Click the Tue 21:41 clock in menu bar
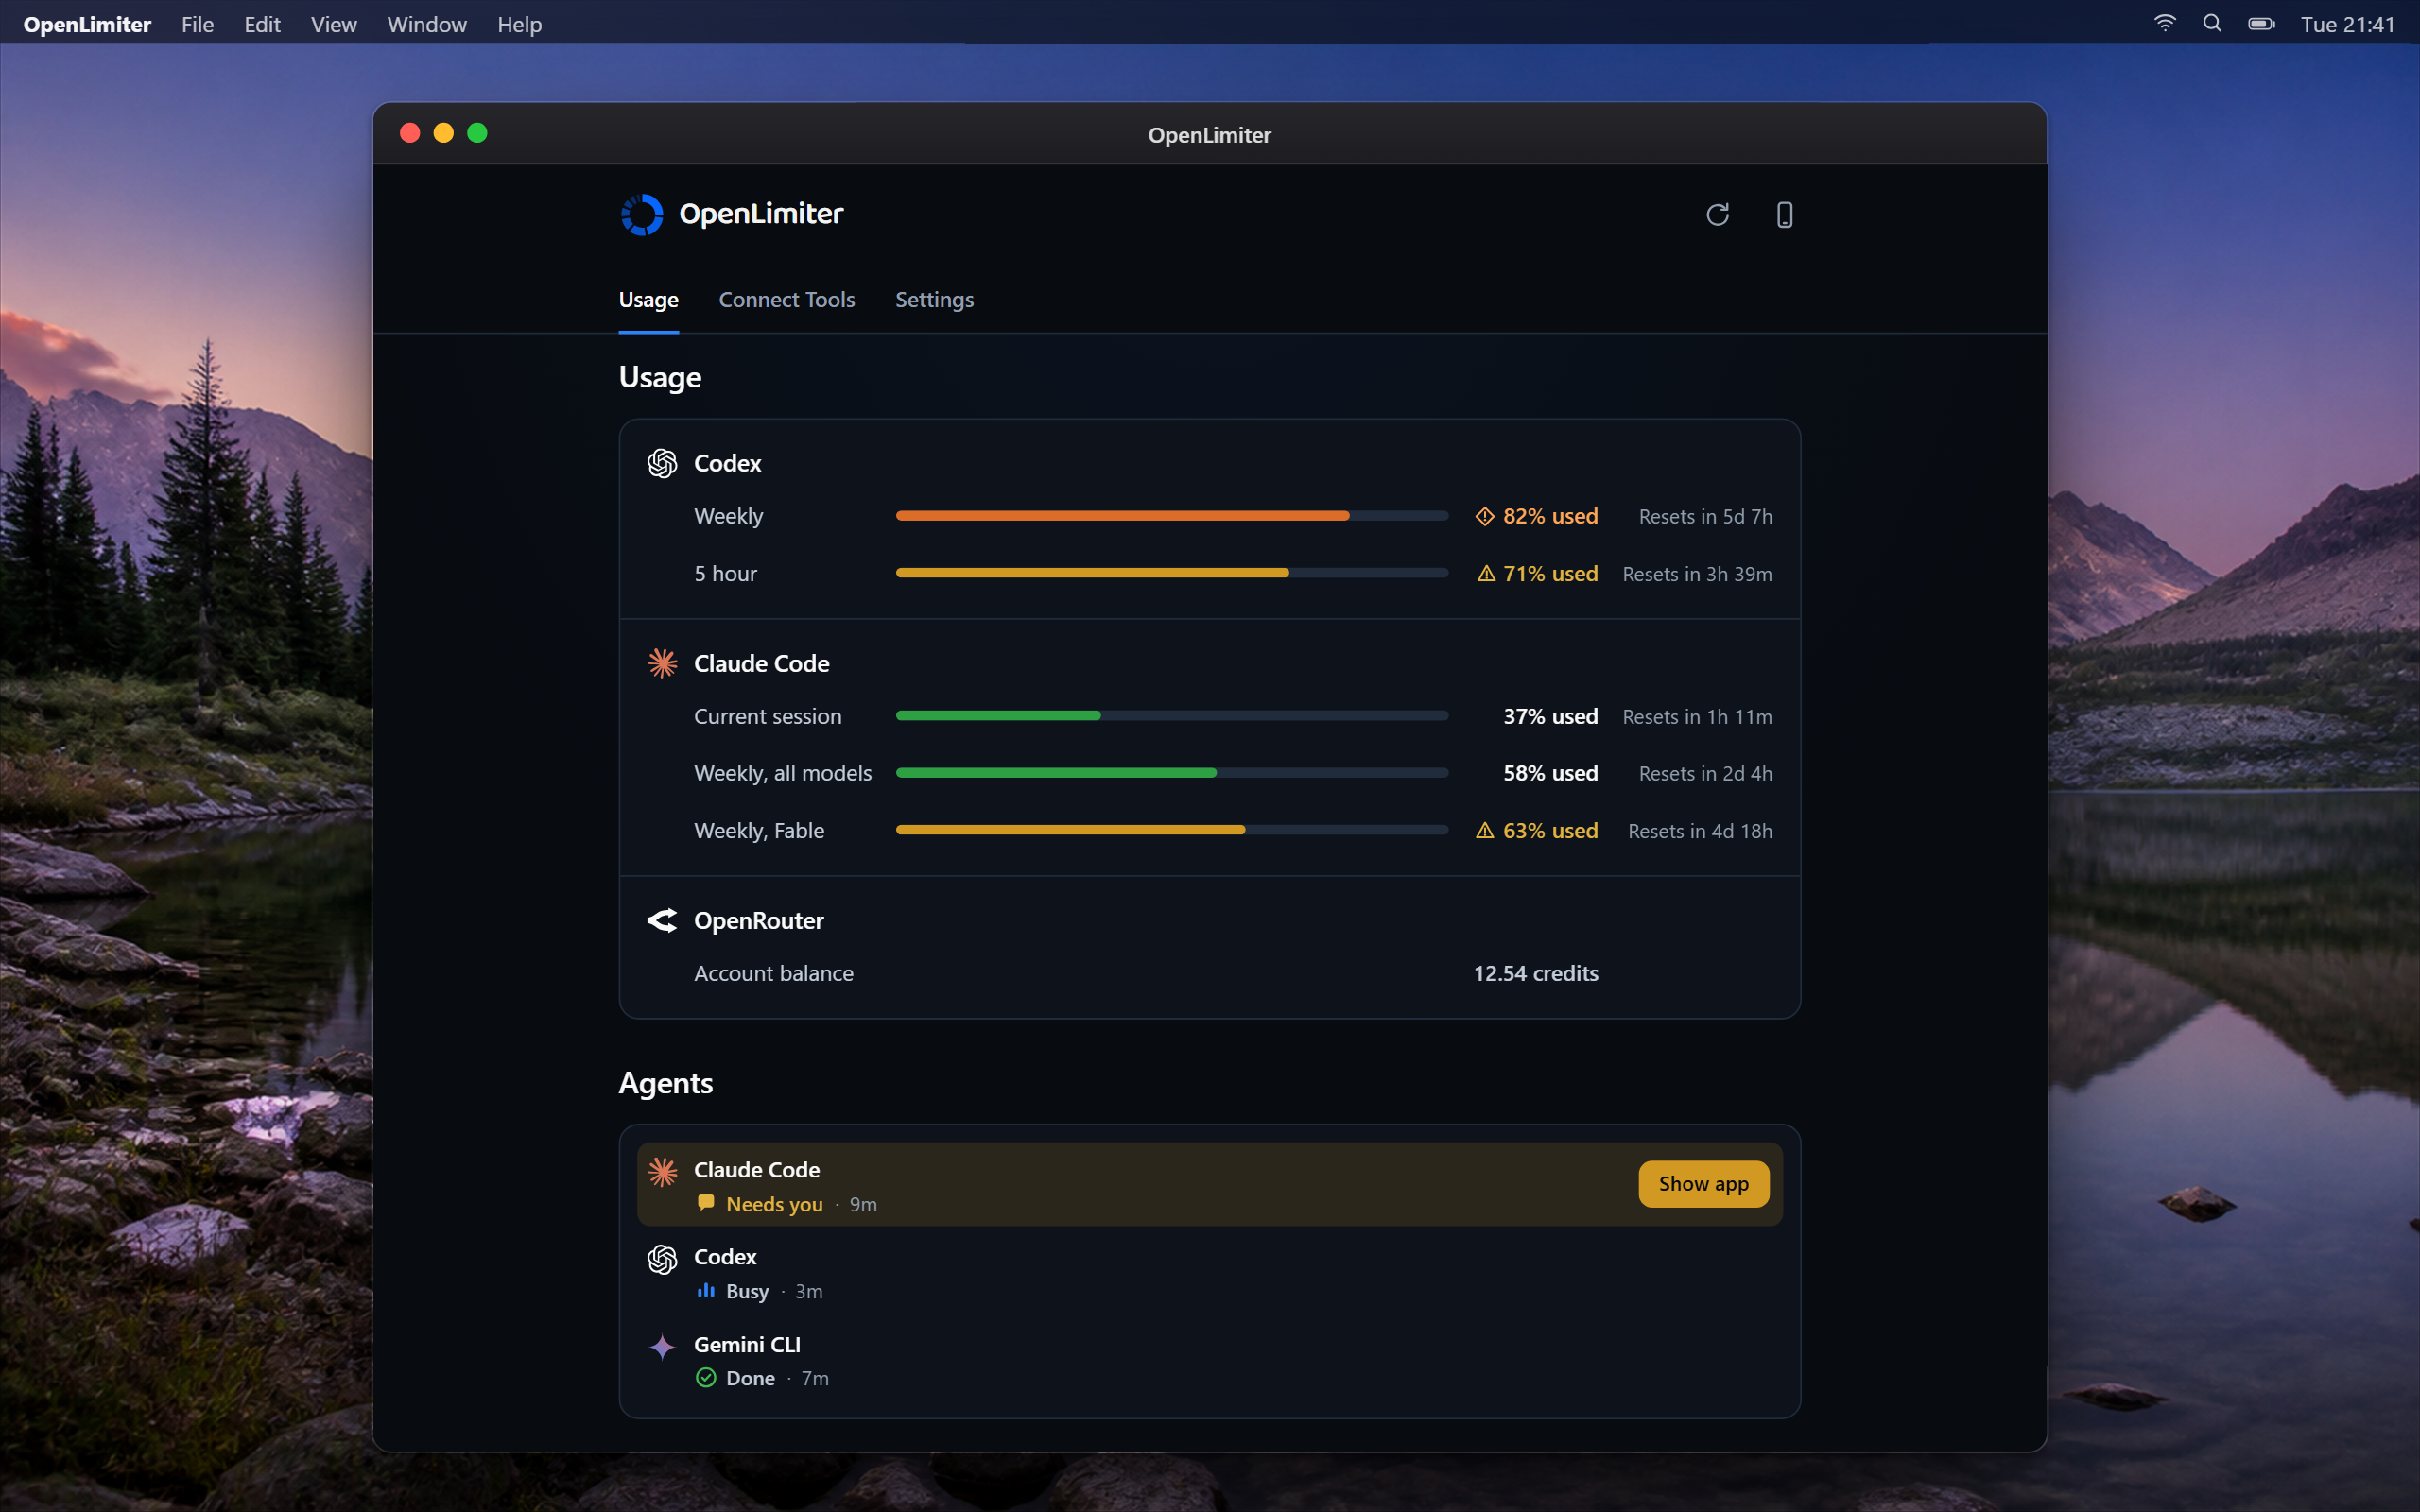 2347,24
